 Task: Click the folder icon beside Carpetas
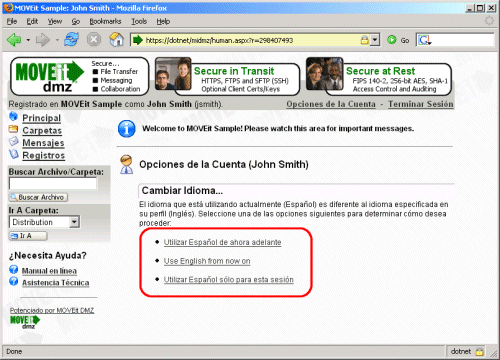pos(13,129)
